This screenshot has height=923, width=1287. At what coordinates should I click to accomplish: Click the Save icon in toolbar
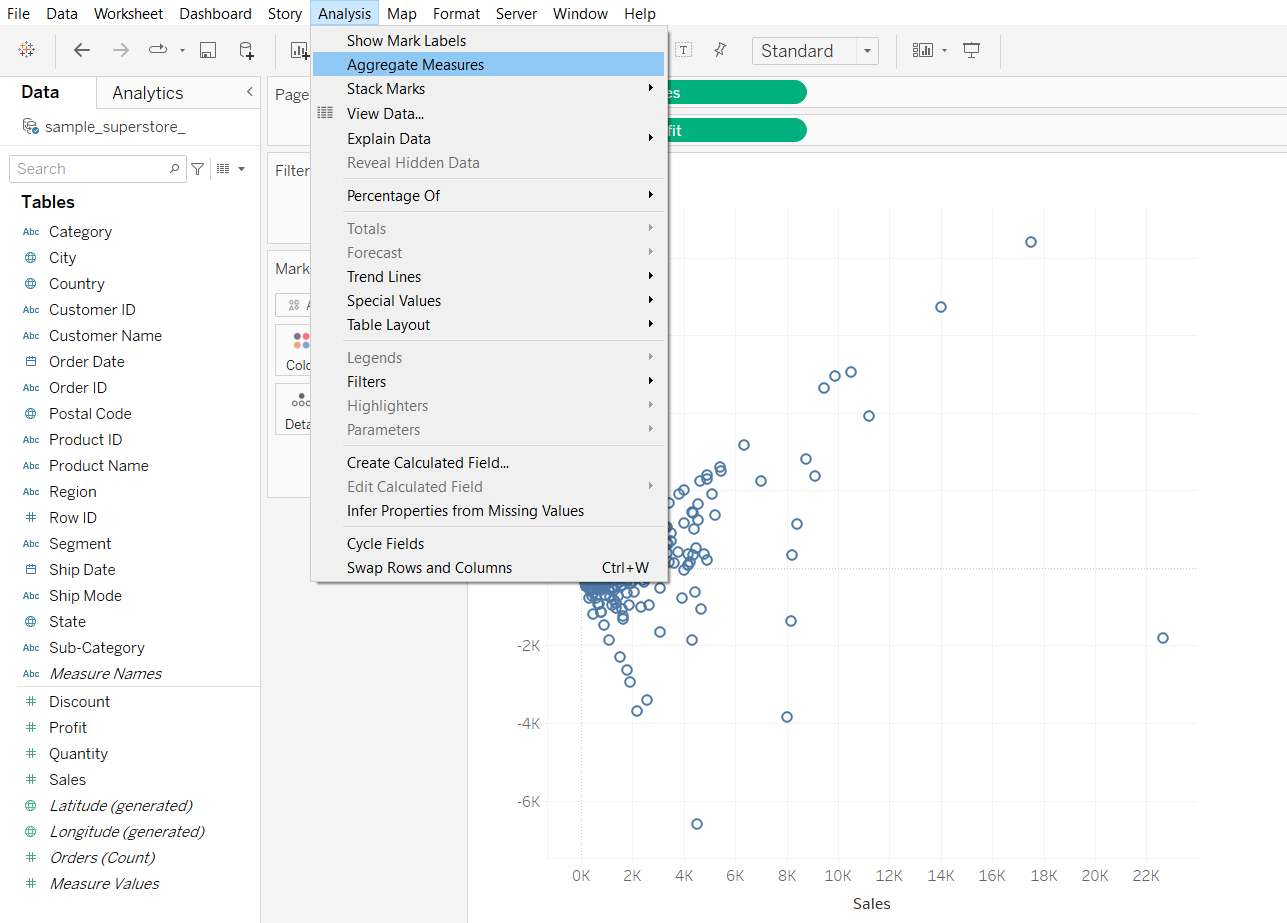(x=208, y=50)
